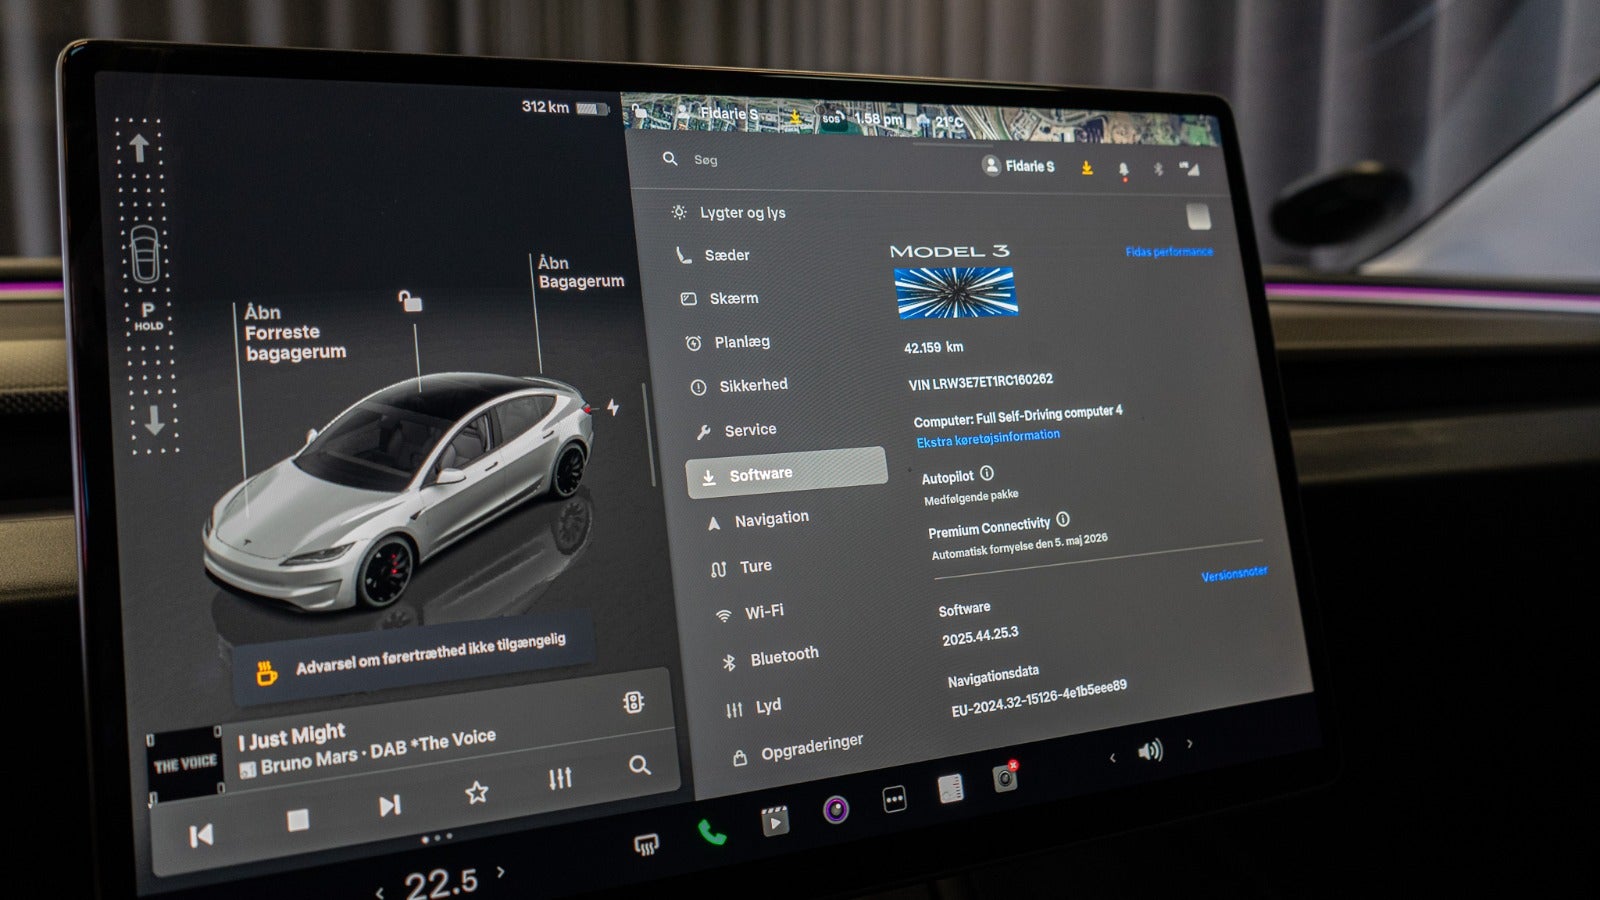The width and height of the screenshot is (1600, 900).
Task: Favorite the current station with star
Action: coord(476,792)
